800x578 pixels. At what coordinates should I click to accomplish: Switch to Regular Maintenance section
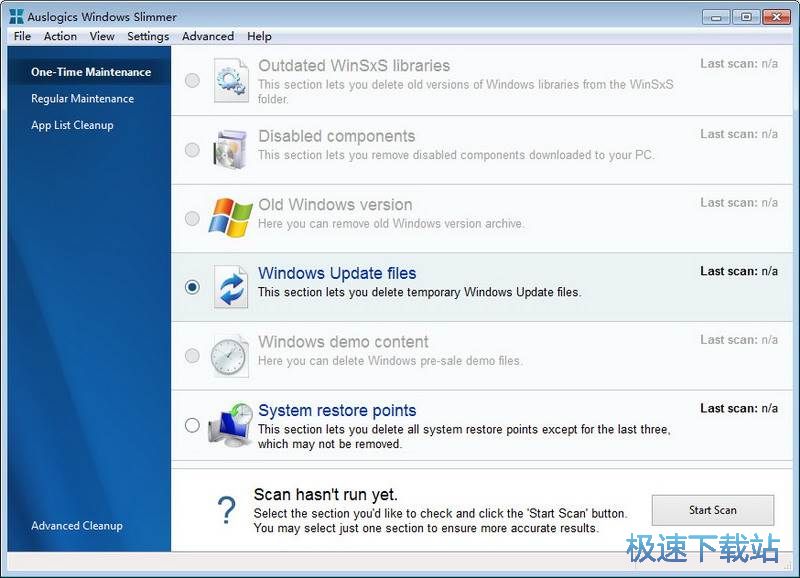pos(82,99)
